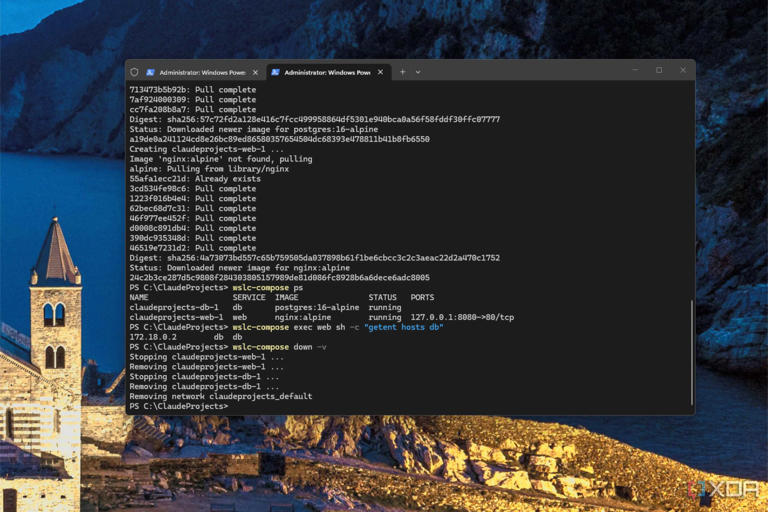The image size is (768, 512).
Task: Click 'claudeprojects-web-1' in the NAME column
Action: pos(176,317)
